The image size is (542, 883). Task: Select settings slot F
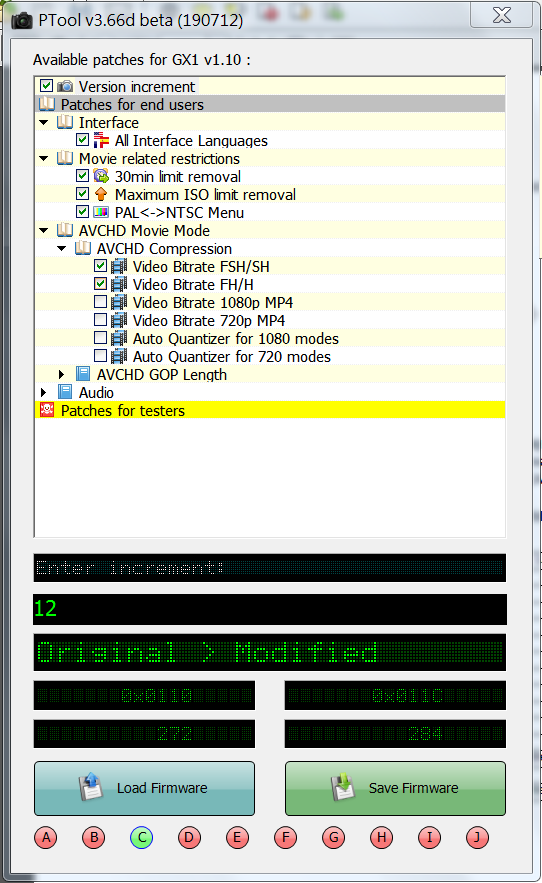(286, 838)
